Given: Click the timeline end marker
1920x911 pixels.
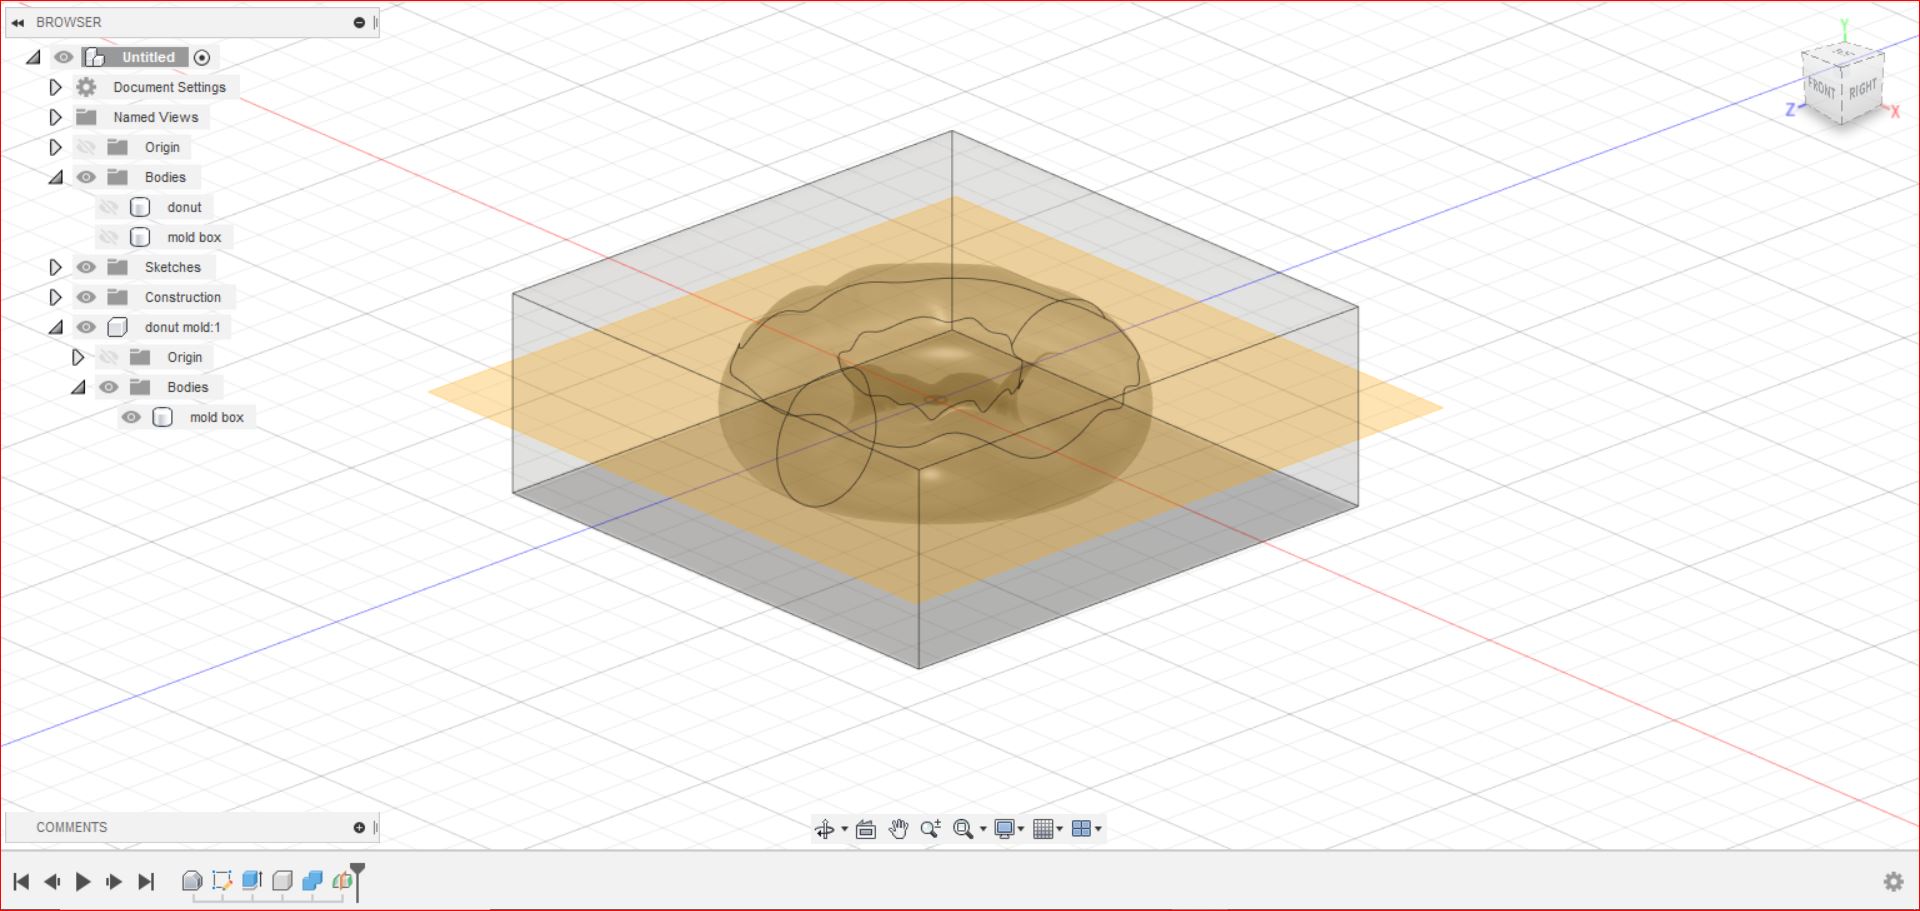Looking at the screenshot, I should (357, 881).
